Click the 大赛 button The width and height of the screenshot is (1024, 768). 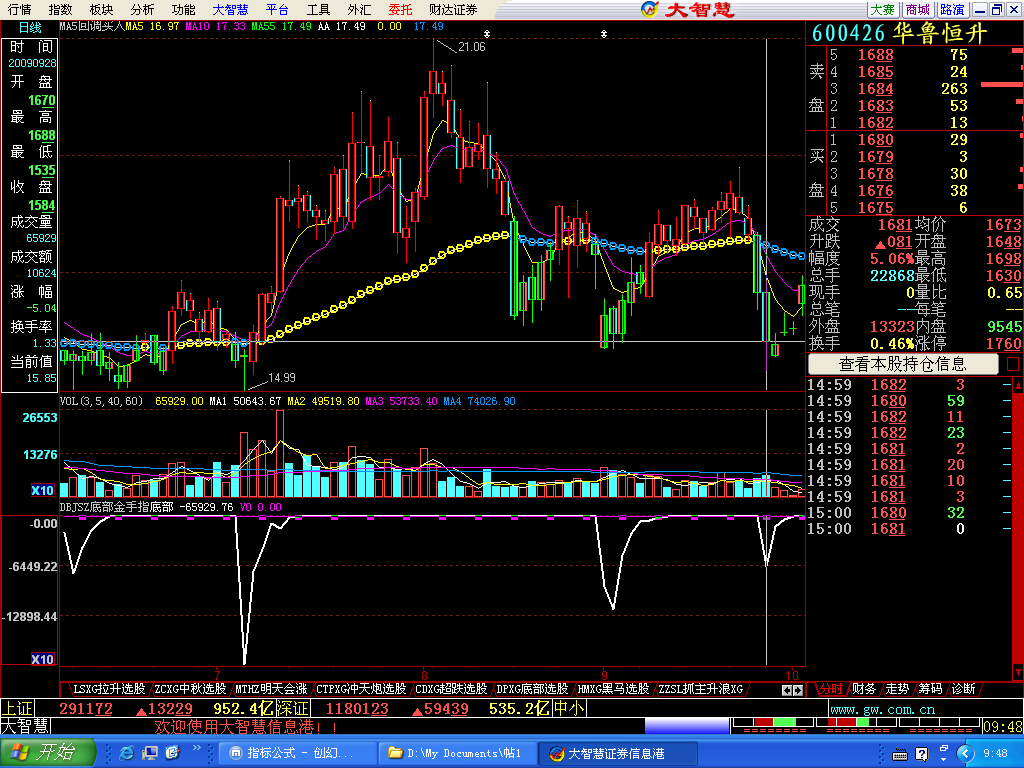pos(883,9)
